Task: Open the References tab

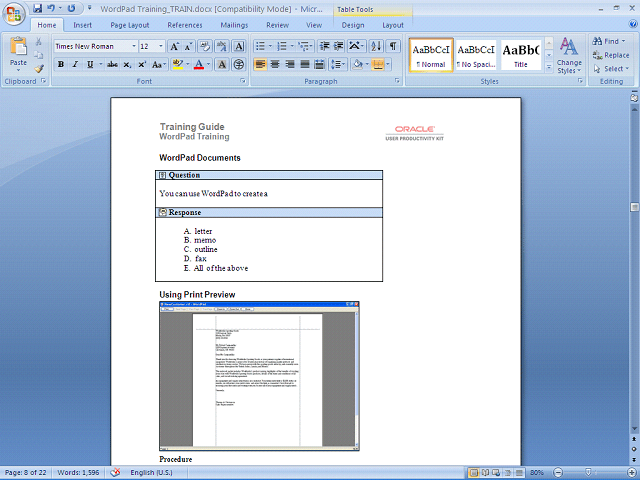Action: coord(184,25)
